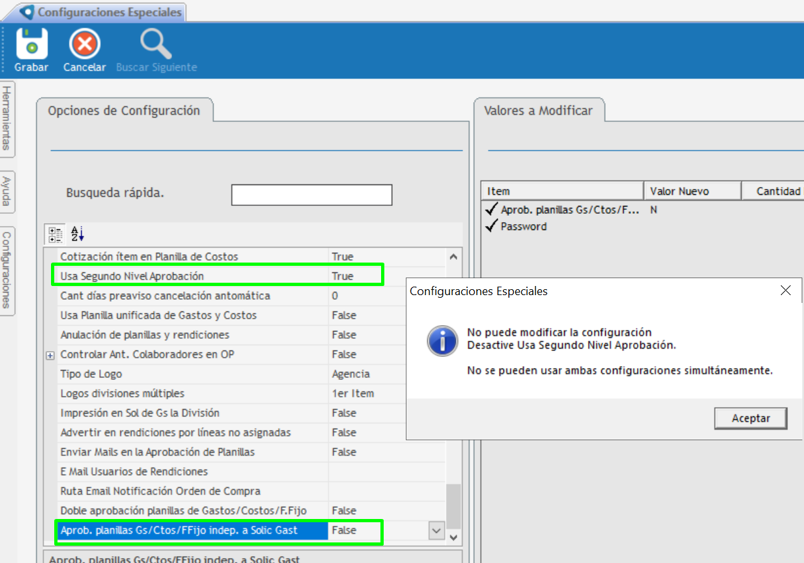Click the Cantidad column header

(773, 191)
